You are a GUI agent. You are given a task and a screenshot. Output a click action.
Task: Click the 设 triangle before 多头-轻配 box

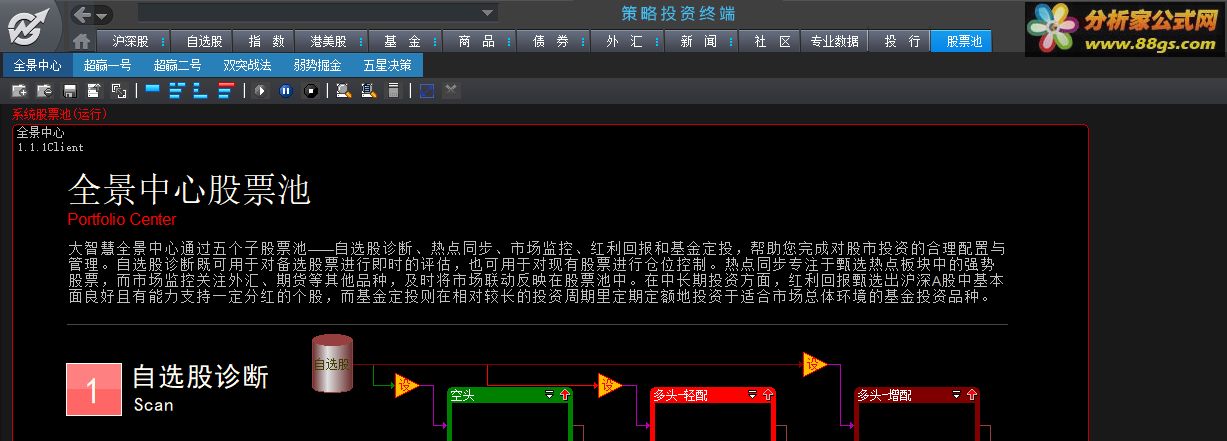click(x=609, y=385)
